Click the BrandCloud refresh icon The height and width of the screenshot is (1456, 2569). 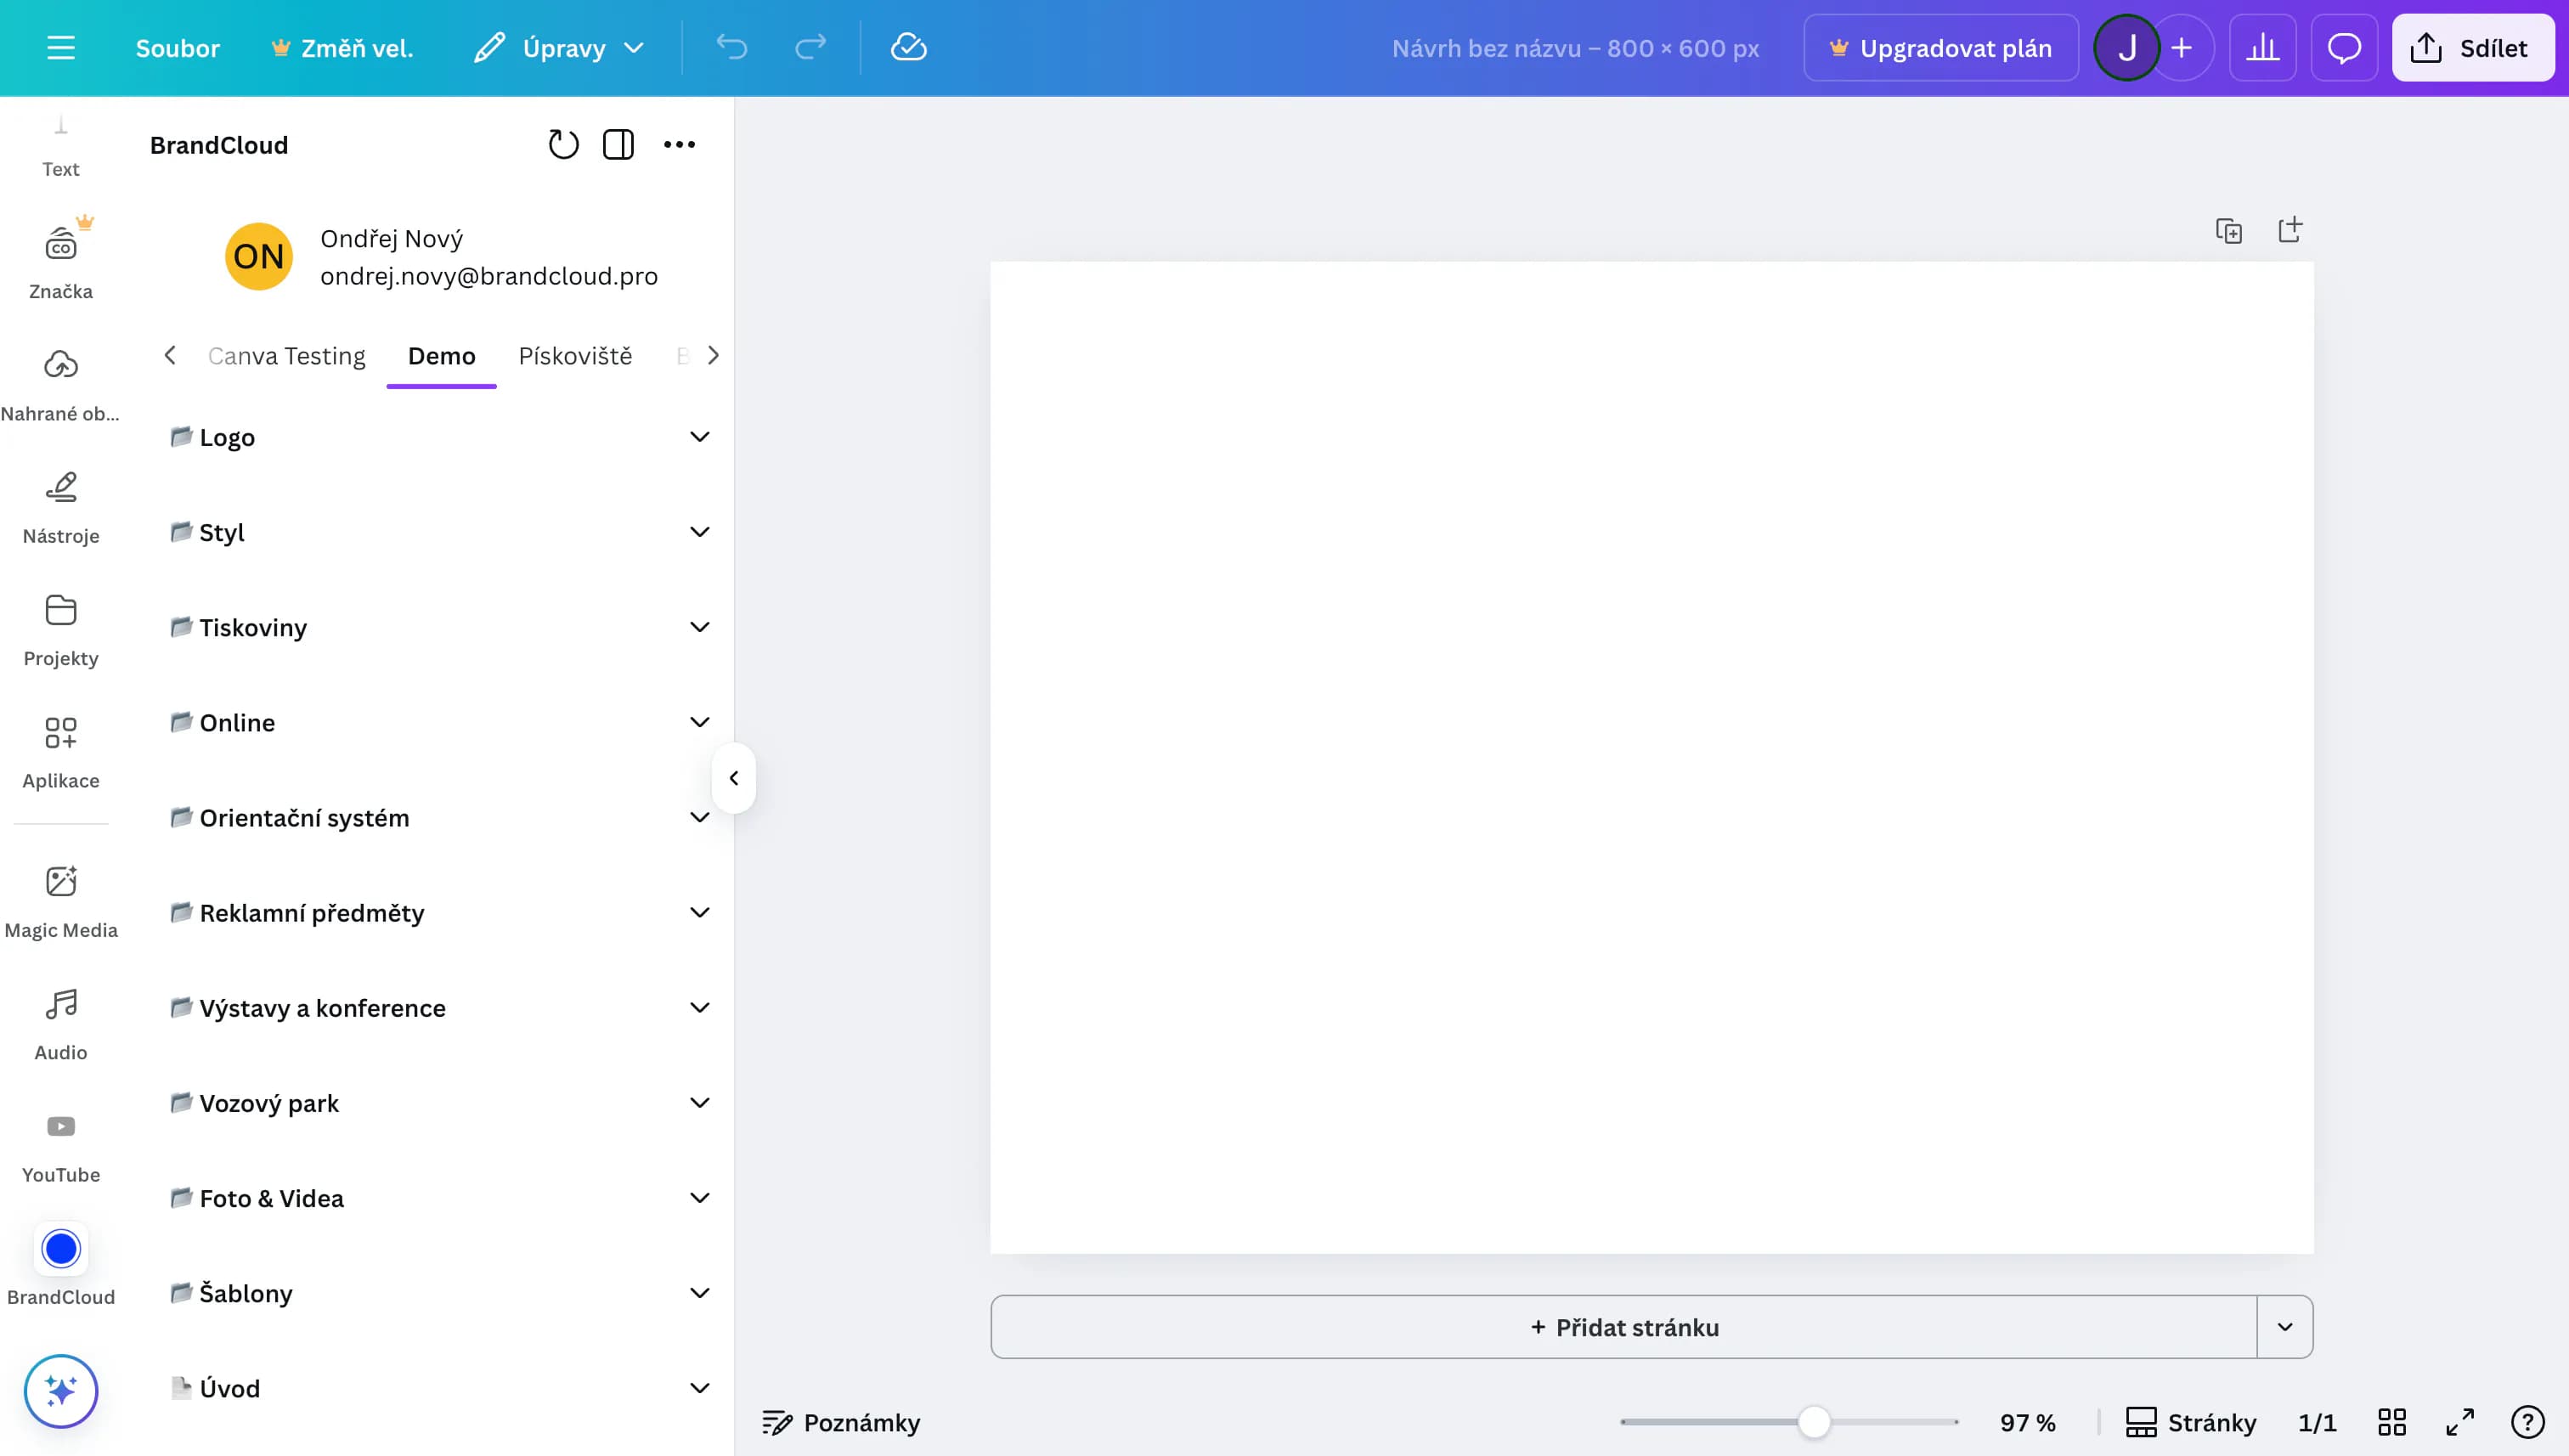point(563,145)
